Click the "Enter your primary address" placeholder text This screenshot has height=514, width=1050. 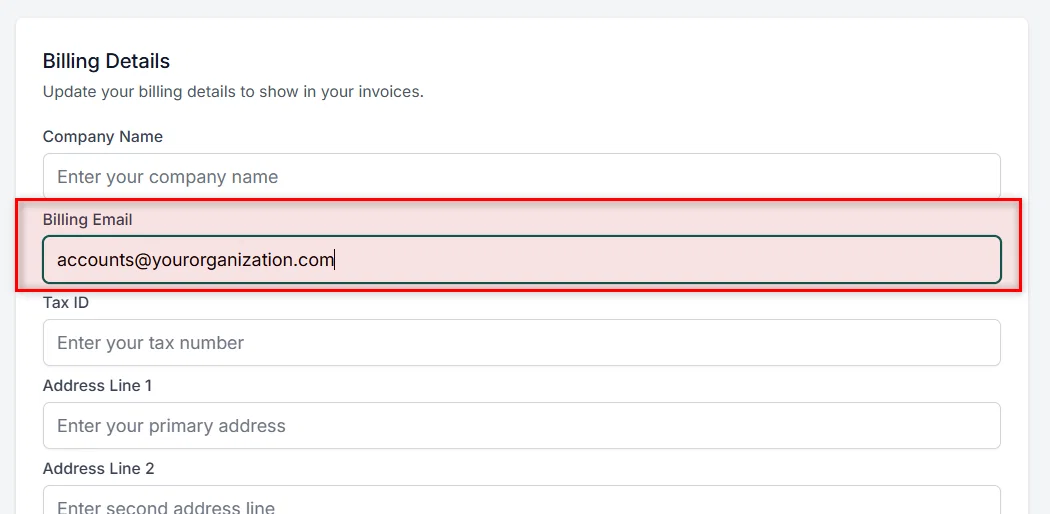pos(171,426)
